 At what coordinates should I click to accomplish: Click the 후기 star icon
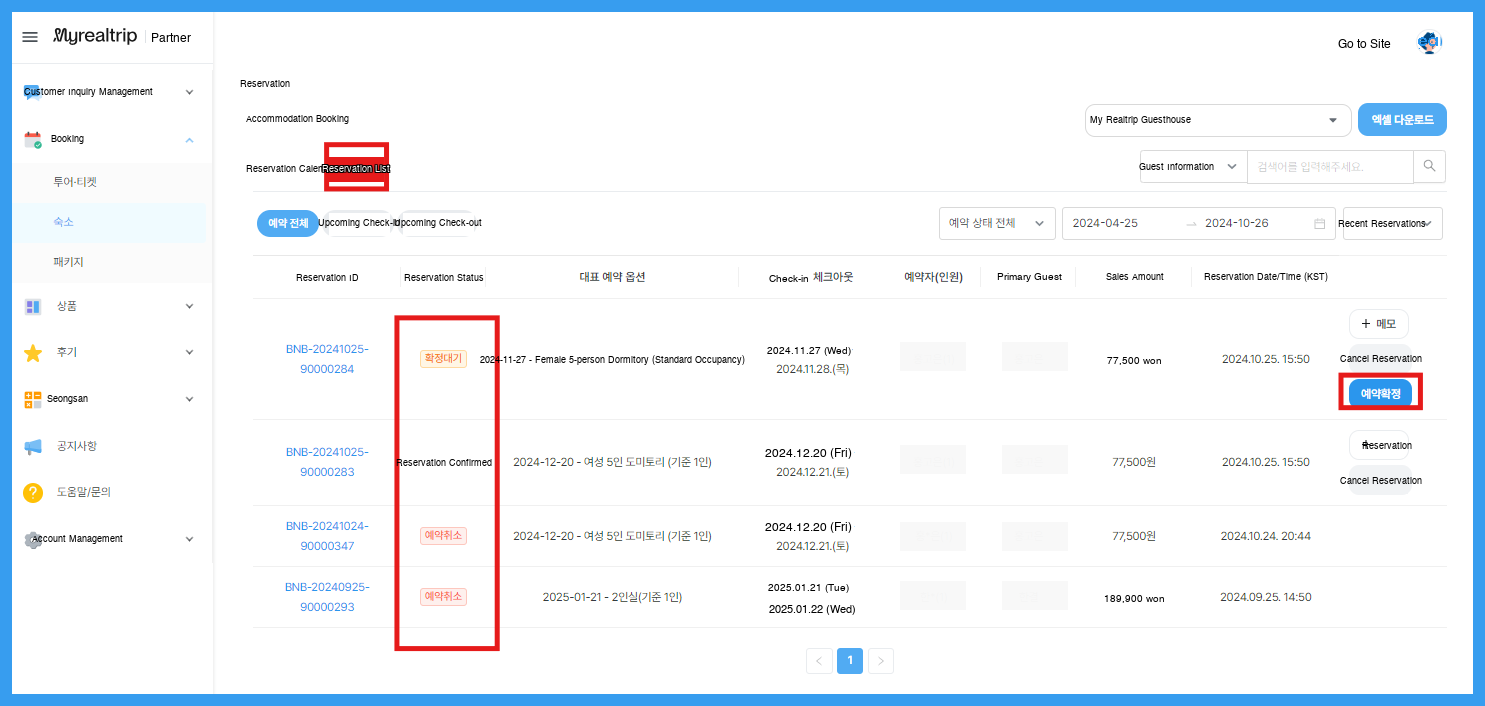pos(33,353)
